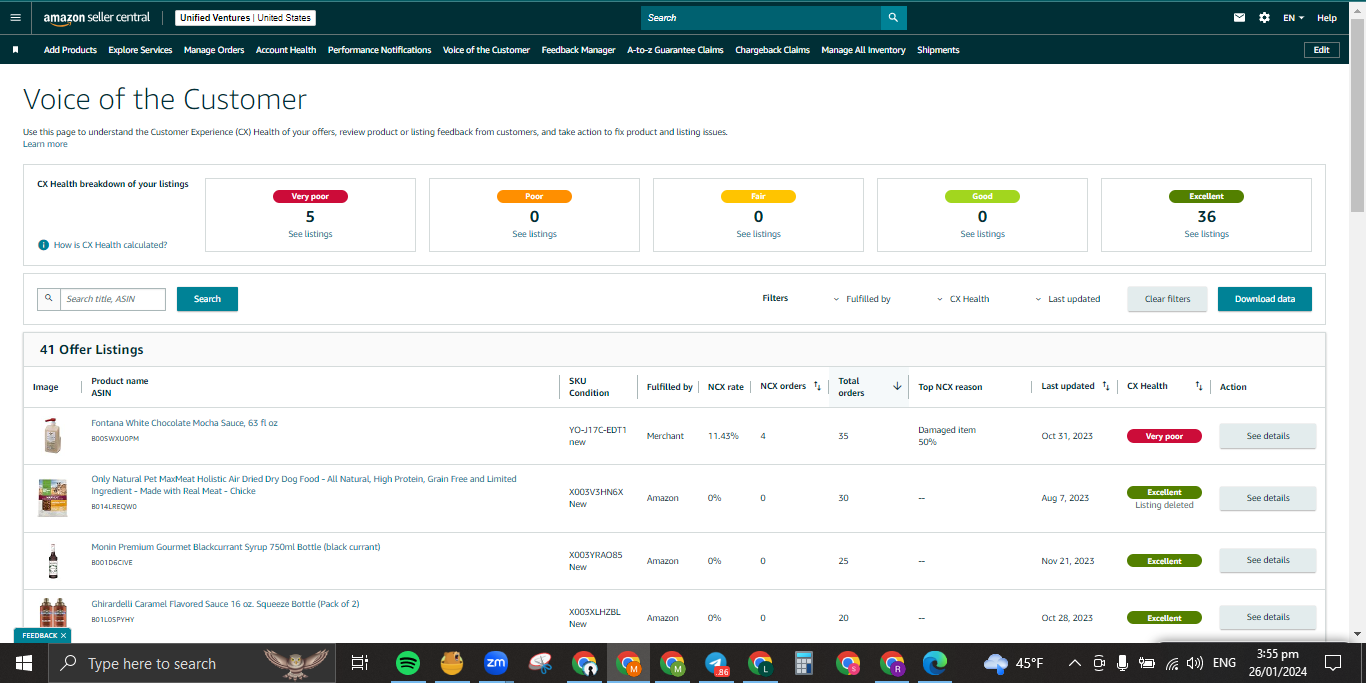1366x683 pixels.
Task: Open Spotify from the taskbar
Action: (x=407, y=663)
